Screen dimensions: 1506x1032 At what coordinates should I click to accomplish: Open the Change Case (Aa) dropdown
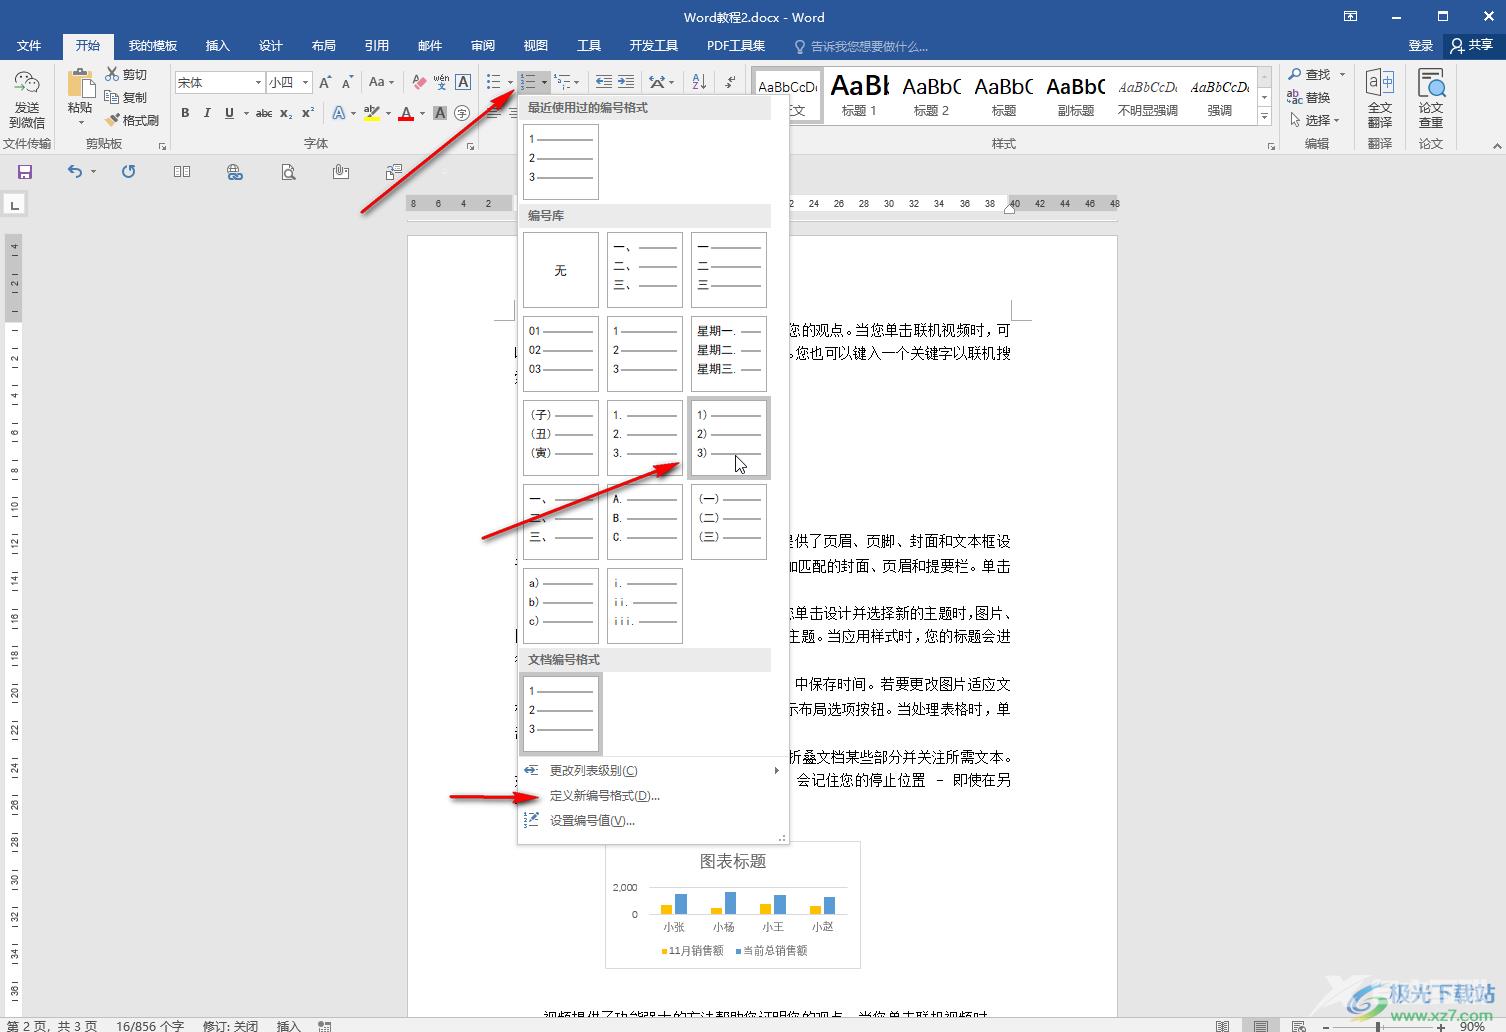click(x=381, y=83)
